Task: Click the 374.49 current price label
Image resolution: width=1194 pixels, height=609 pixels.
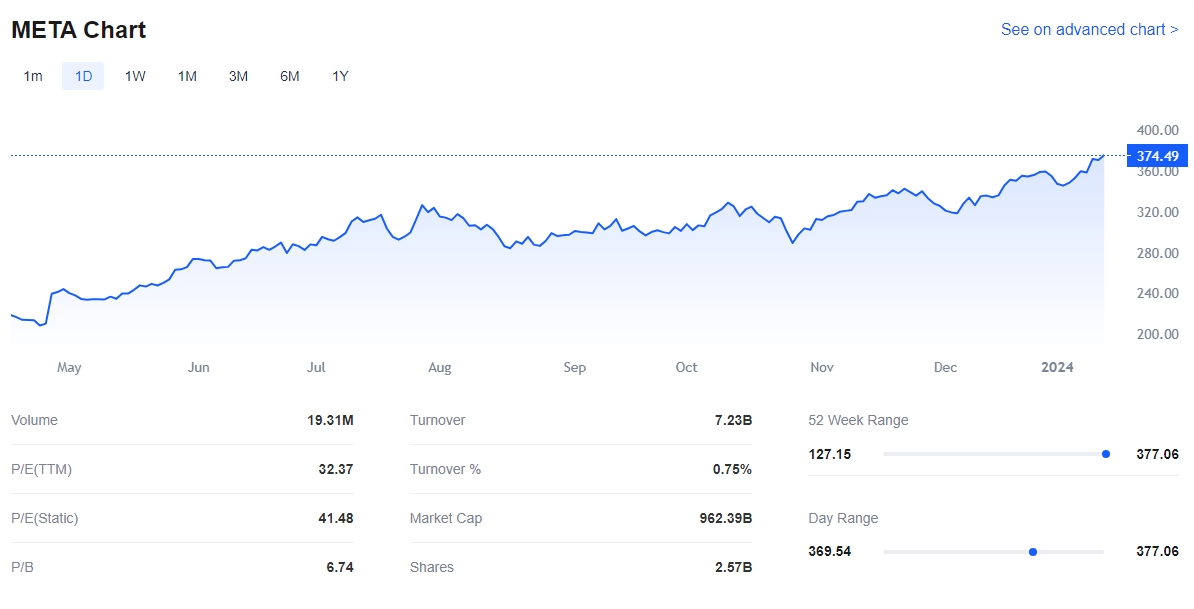Action: coord(1157,156)
